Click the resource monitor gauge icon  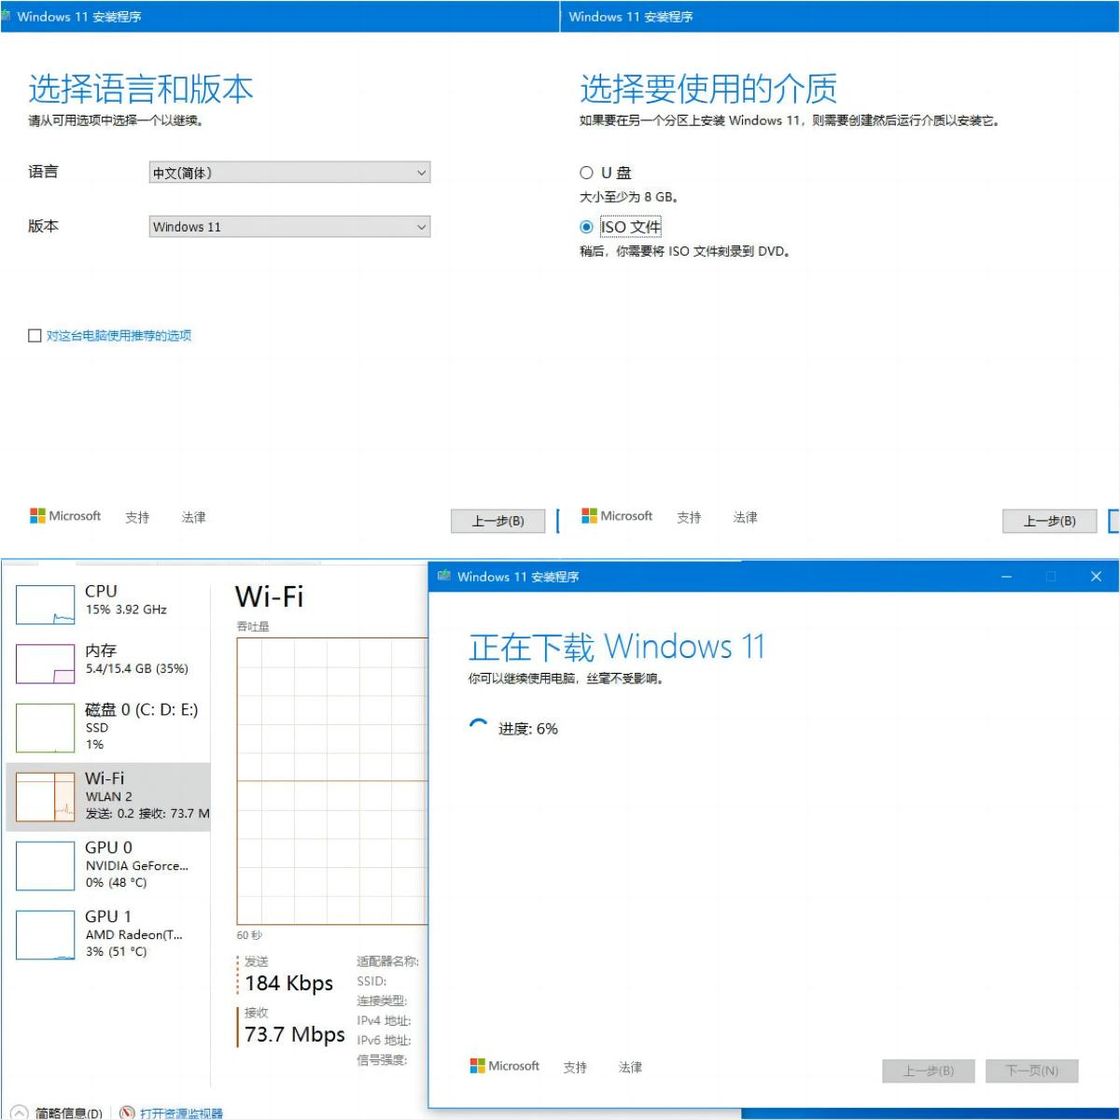[127, 1112]
